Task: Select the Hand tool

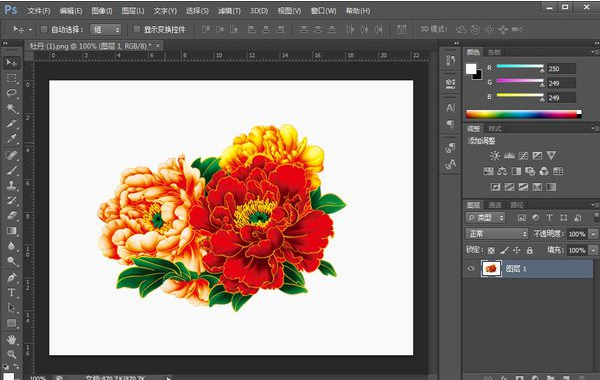Action: click(12, 339)
